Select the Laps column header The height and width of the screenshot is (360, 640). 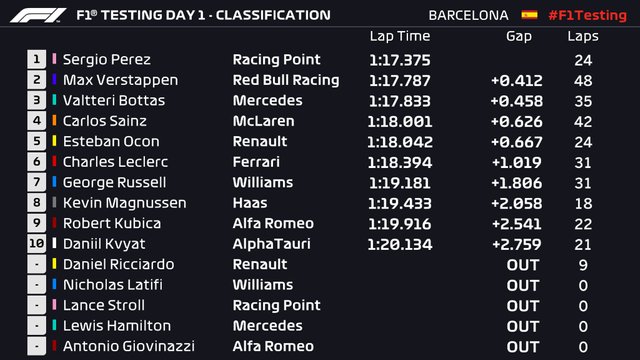coord(583,37)
